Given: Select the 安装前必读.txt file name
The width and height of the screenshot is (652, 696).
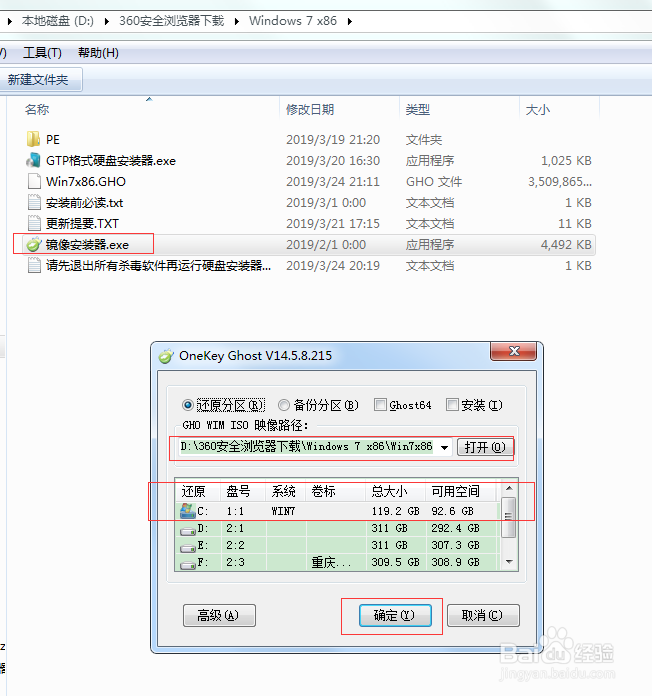Looking at the screenshot, I should [84, 203].
